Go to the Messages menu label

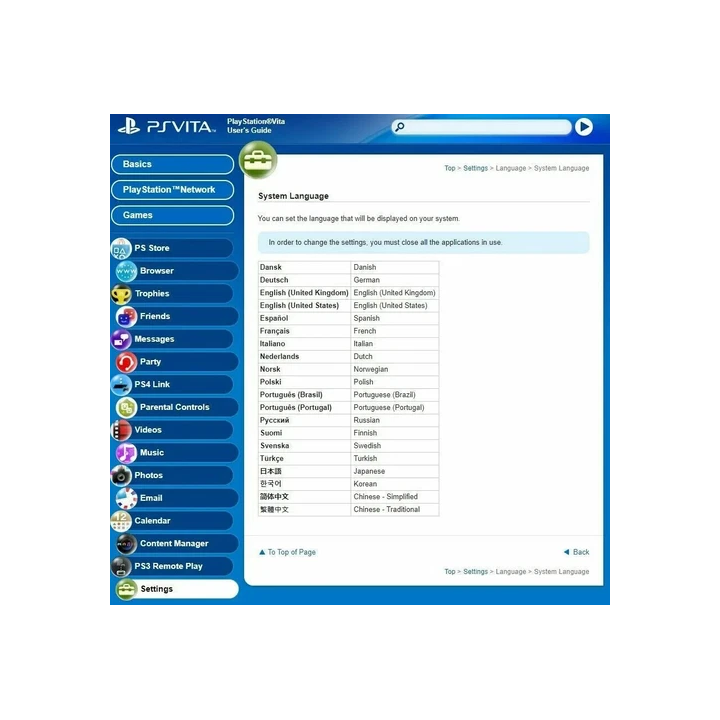(154, 339)
